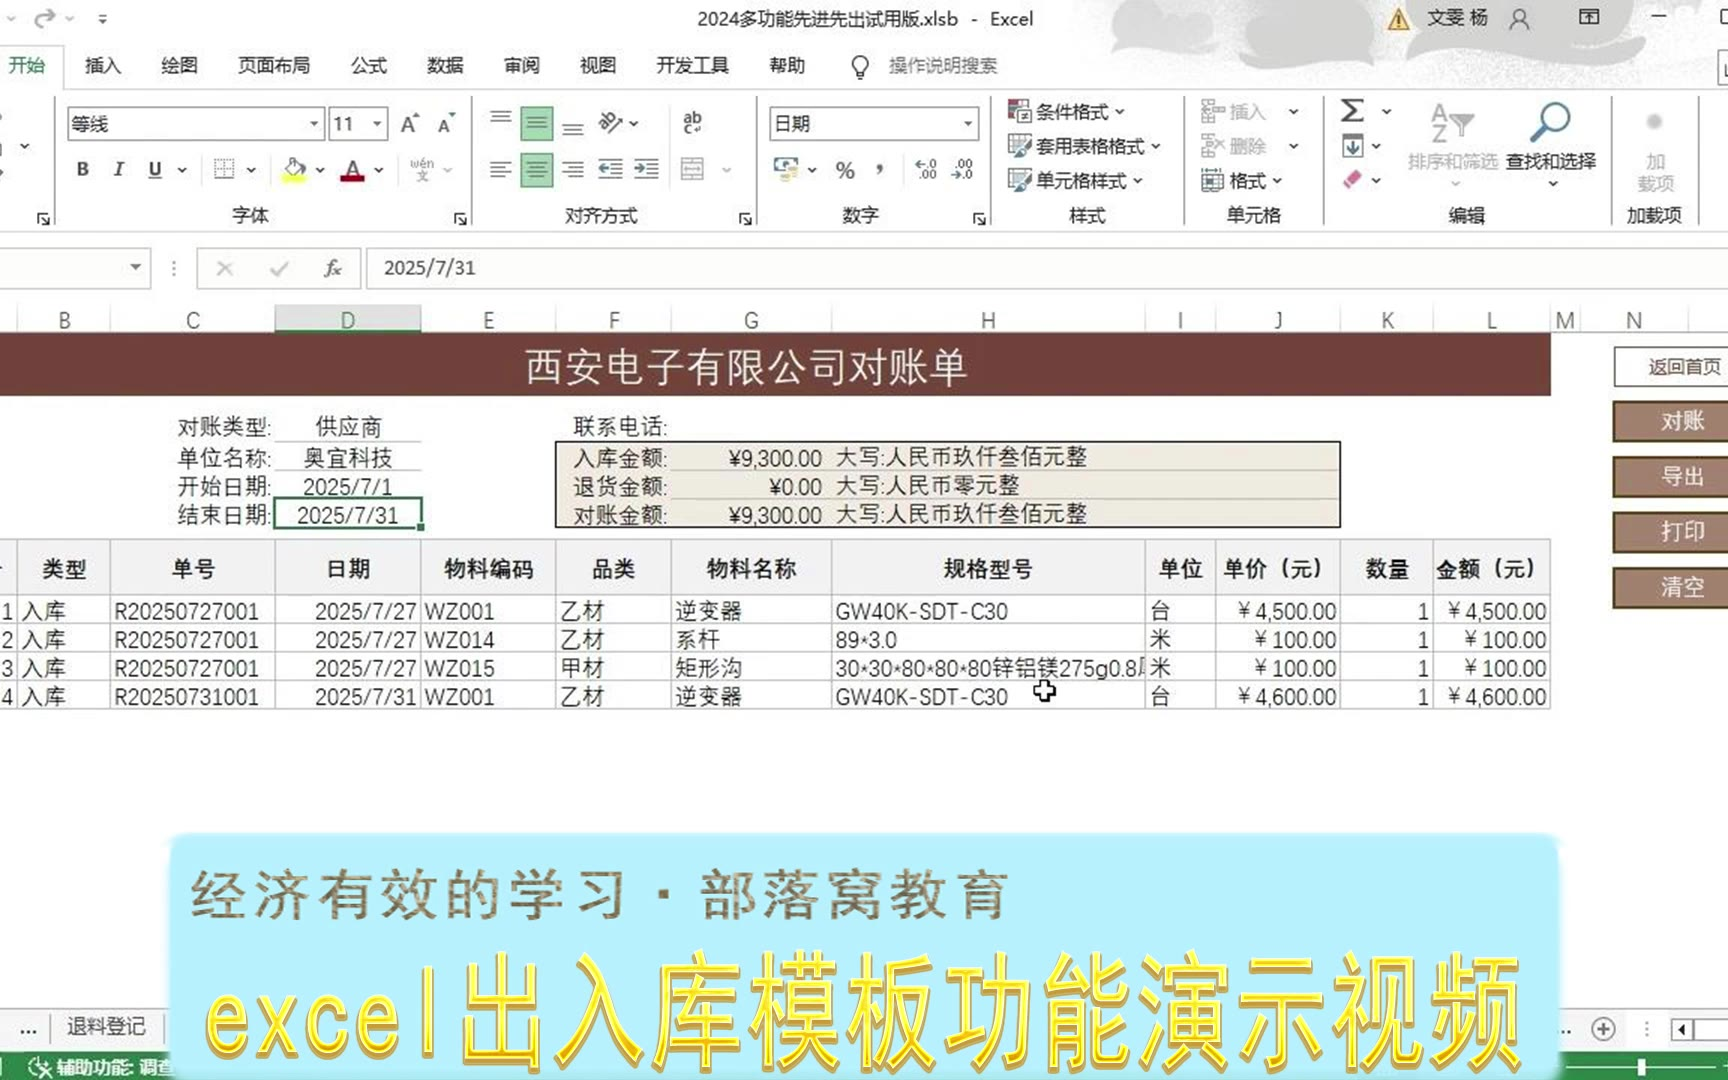Click the 操作说明搜索 tell-me box
This screenshot has height=1080, width=1728.
click(x=943, y=66)
